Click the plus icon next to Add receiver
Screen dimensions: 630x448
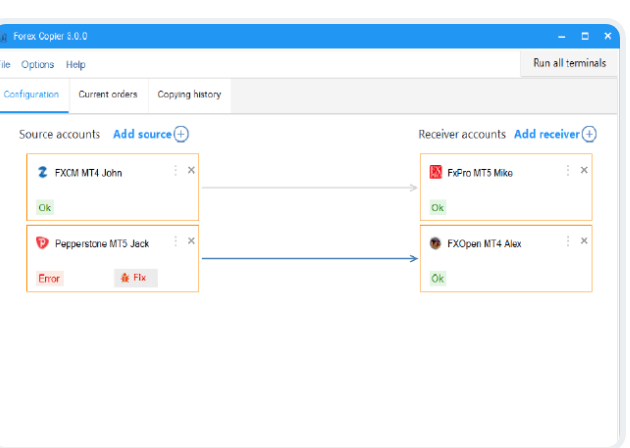pyautogui.click(x=589, y=134)
